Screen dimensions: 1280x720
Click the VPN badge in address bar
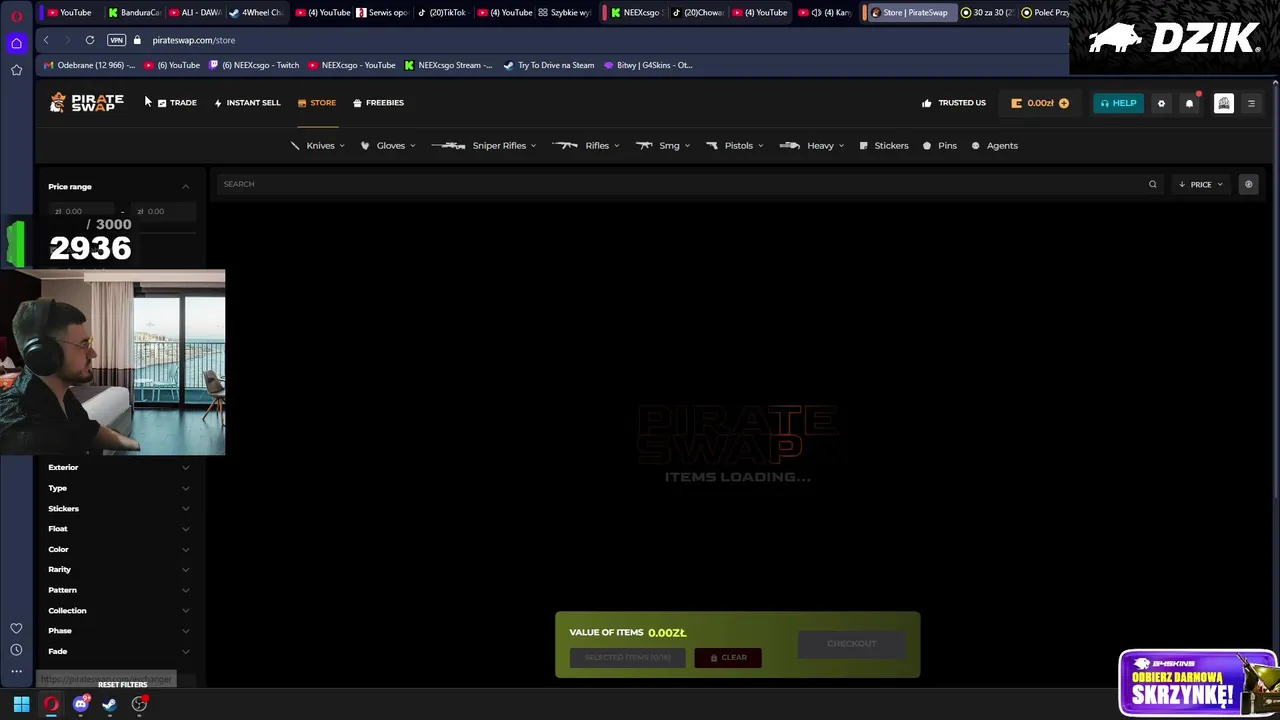(117, 40)
